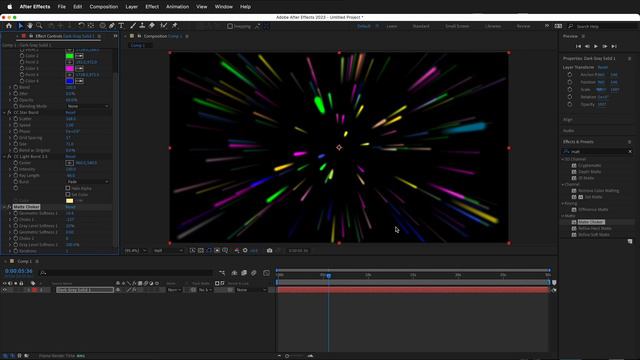Click Play in the Preview panel

(596, 47)
